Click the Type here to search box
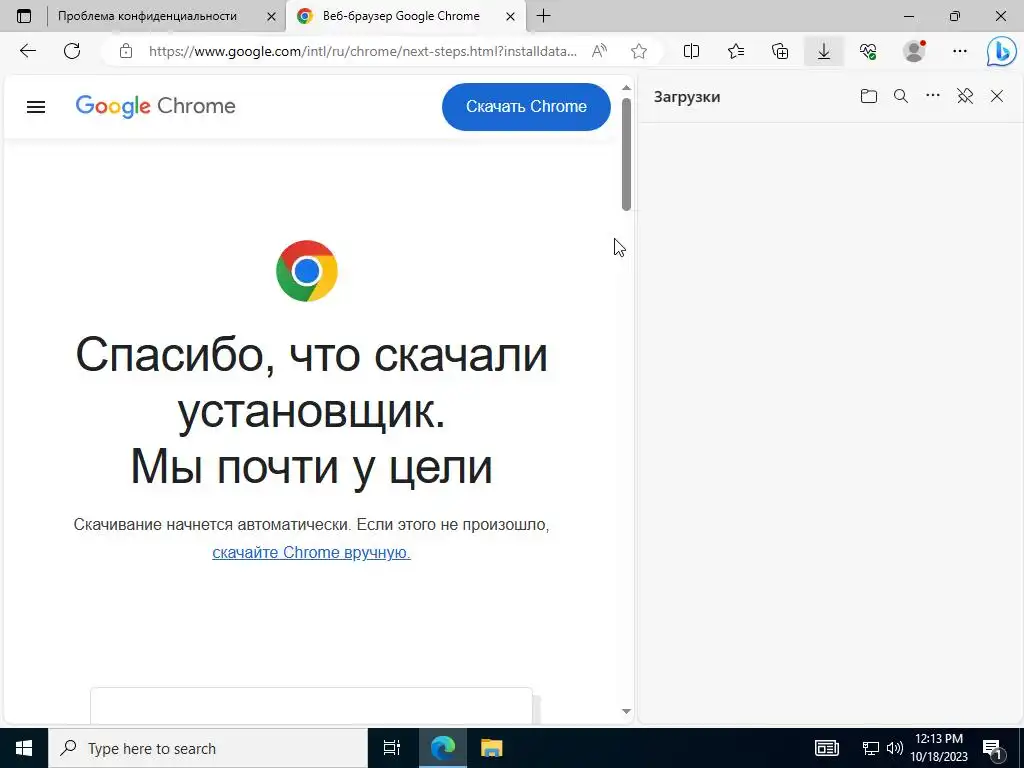Viewport: 1024px width, 768px height. [208, 748]
